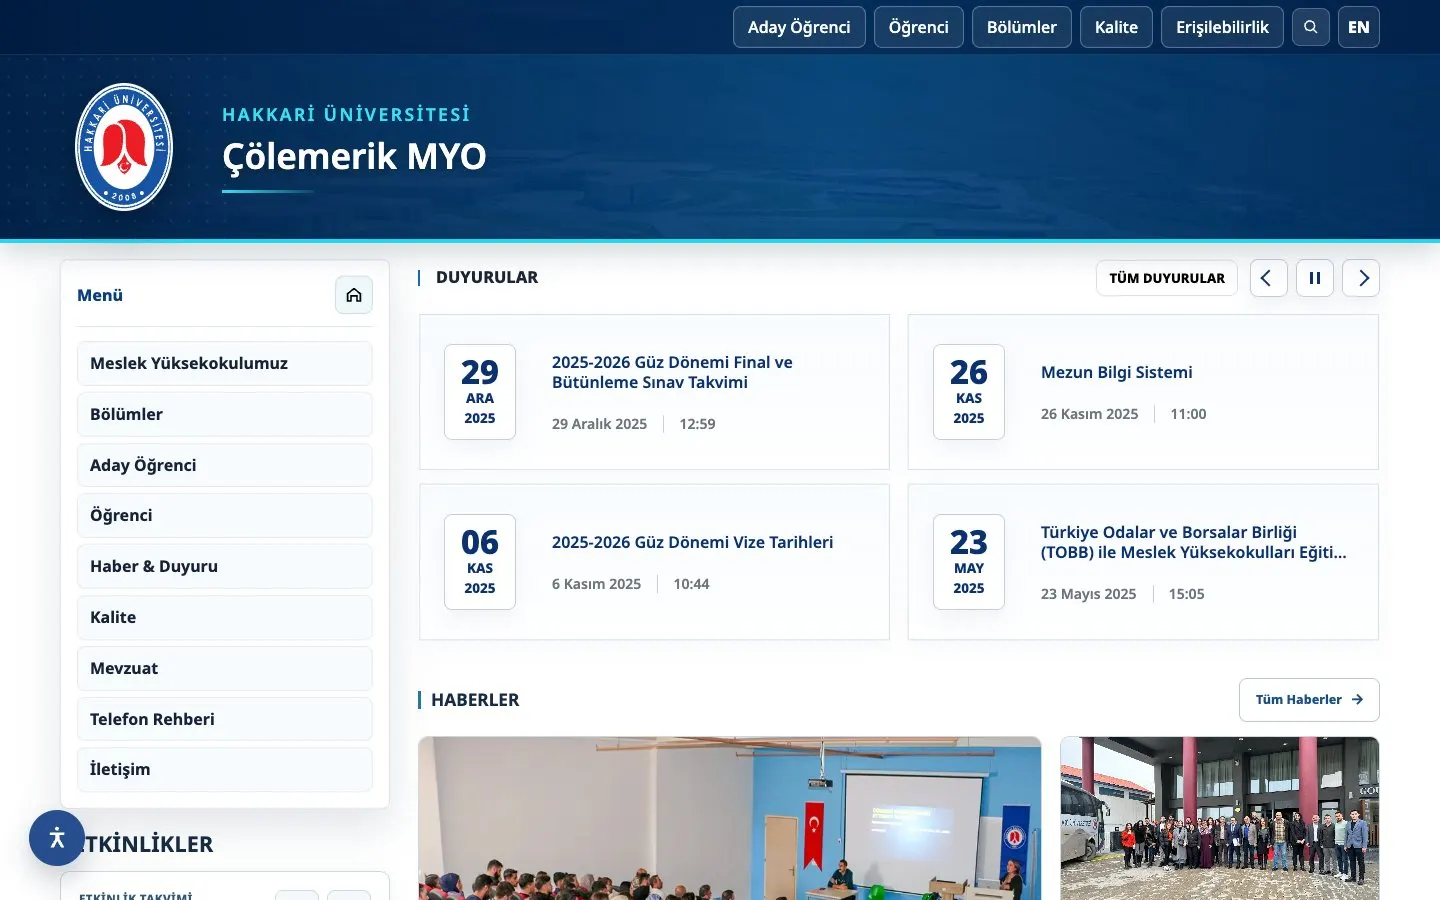
Task: Select Telefon Rehberi in sidebar menu
Action: [x=225, y=719]
